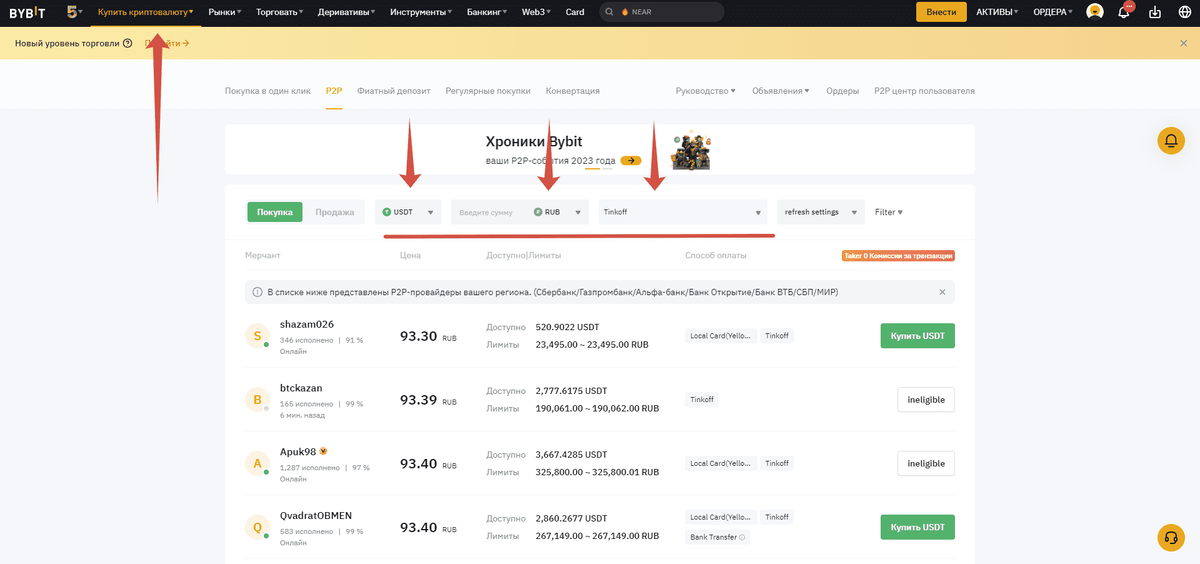Switch to Фиатный депозит tab

(394, 91)
